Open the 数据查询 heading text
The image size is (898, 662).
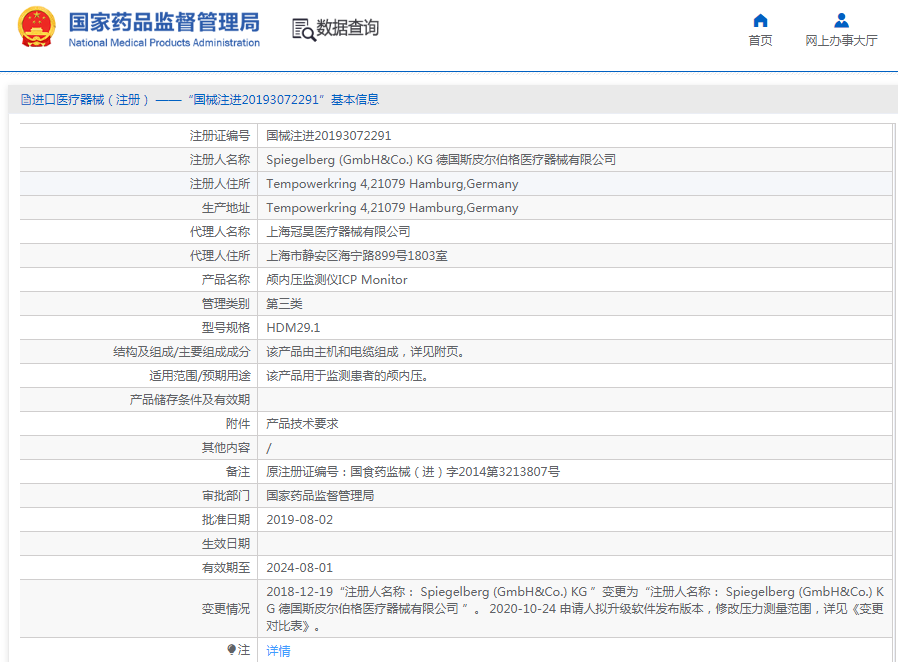pyautogui.click(x=348, y=28)
